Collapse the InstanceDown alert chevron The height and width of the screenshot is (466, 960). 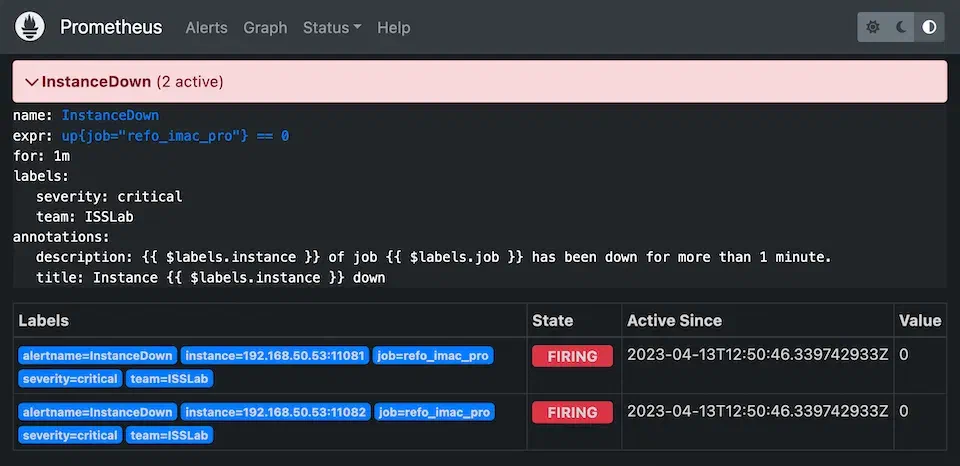pos(31,82)
